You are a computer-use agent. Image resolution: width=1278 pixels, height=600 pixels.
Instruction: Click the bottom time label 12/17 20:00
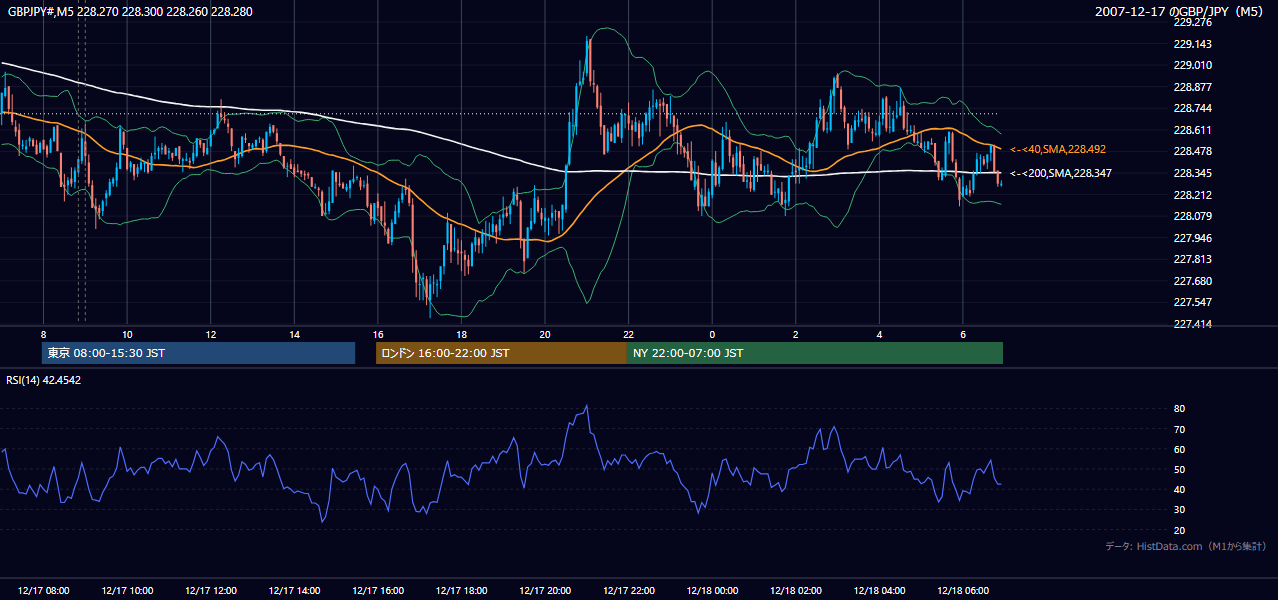(544, 591)
